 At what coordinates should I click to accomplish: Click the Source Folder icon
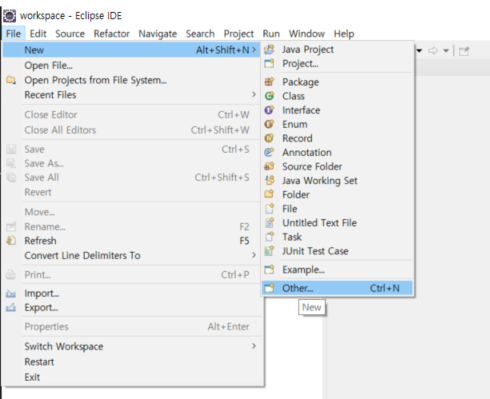pyautogui.click(x=269, y=166)
